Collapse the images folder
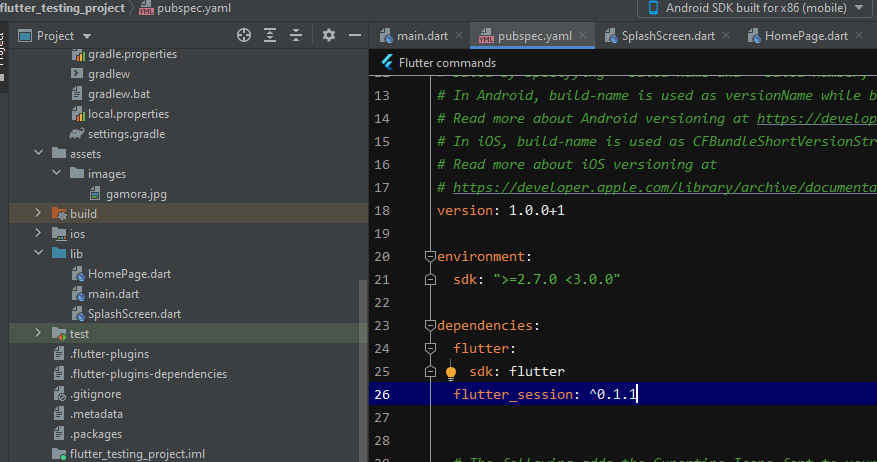Viewport: 877px width, 462px height. [x=56, y=173]
